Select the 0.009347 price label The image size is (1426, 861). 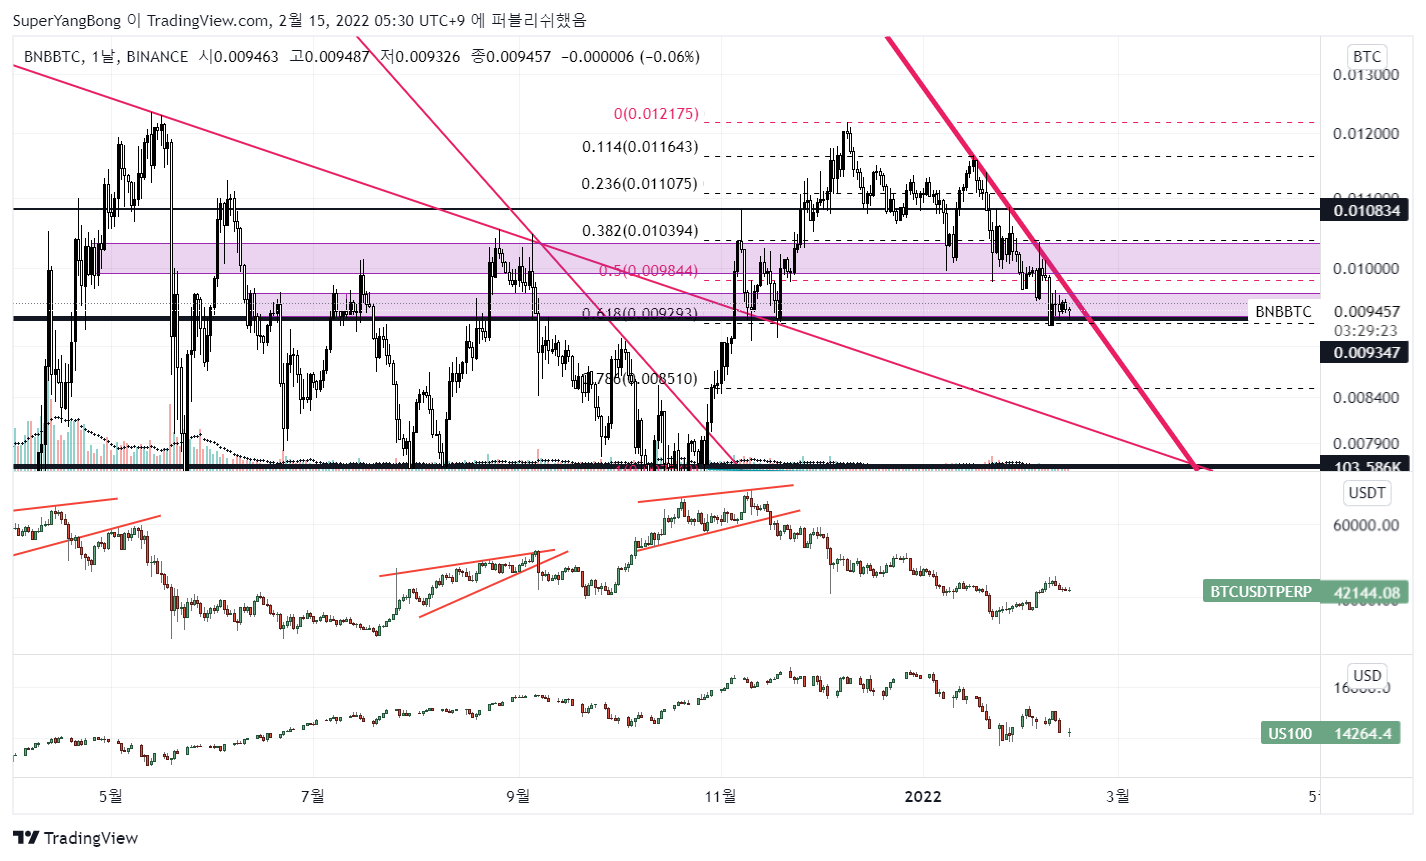click(x=1364, y=352)
